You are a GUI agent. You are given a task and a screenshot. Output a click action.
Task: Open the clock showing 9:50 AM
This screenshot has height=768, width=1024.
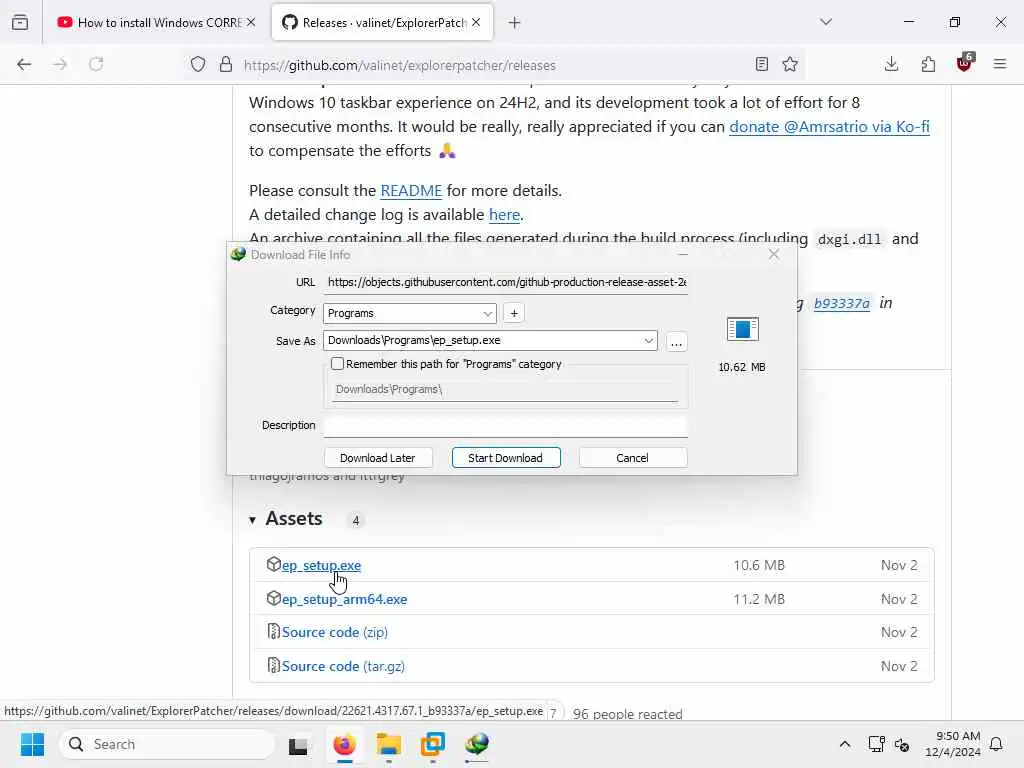coord(953,744)
